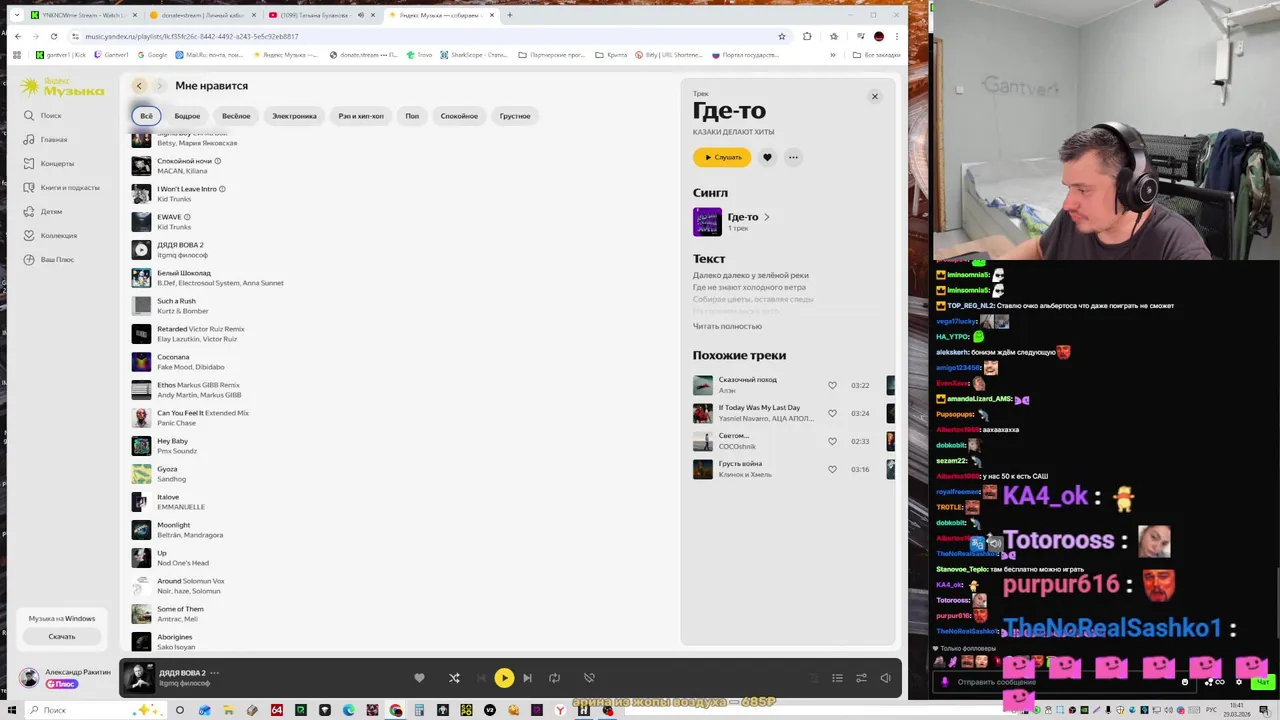Open the play queue list icon
Image resolution: width=1280 pixels, height=720 pixels.
coord(838,678)
